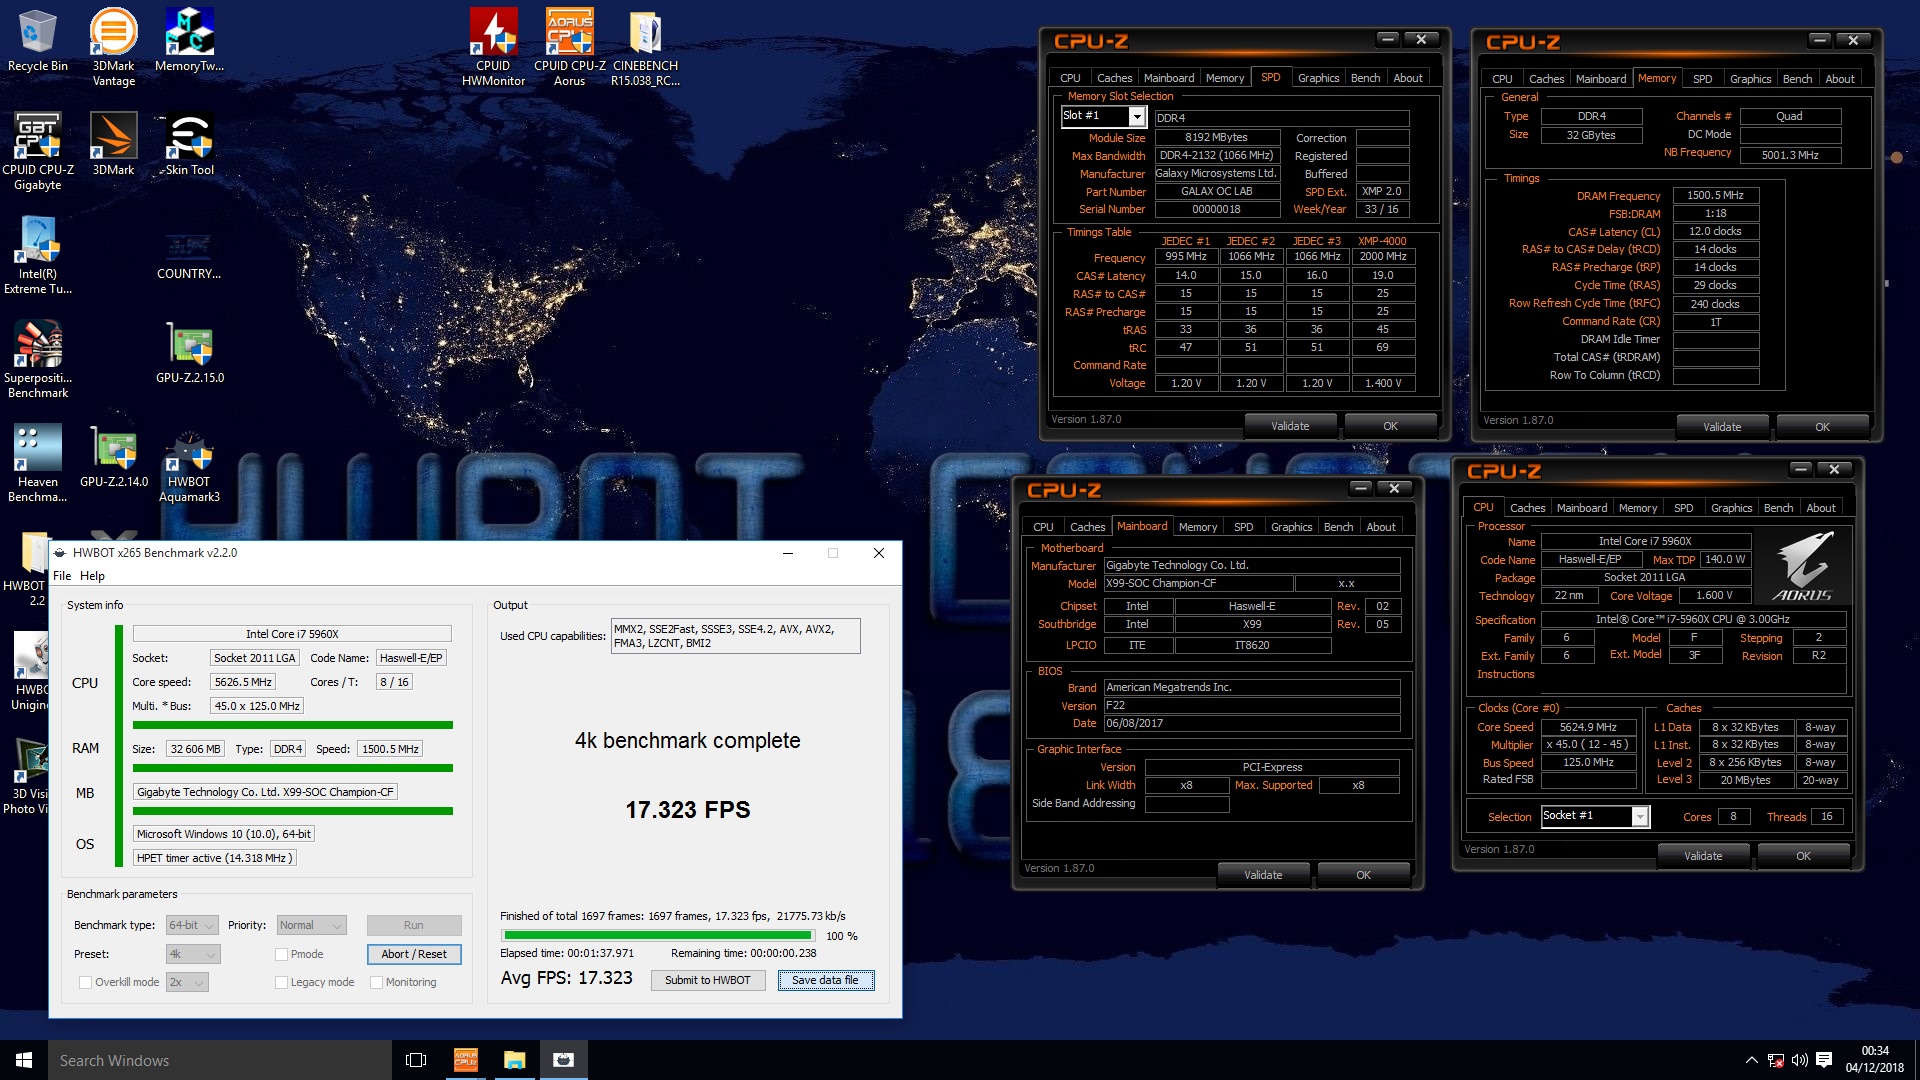Click Save data file button
This screenshot has height=1080, width=1920.
coord(825,980)
